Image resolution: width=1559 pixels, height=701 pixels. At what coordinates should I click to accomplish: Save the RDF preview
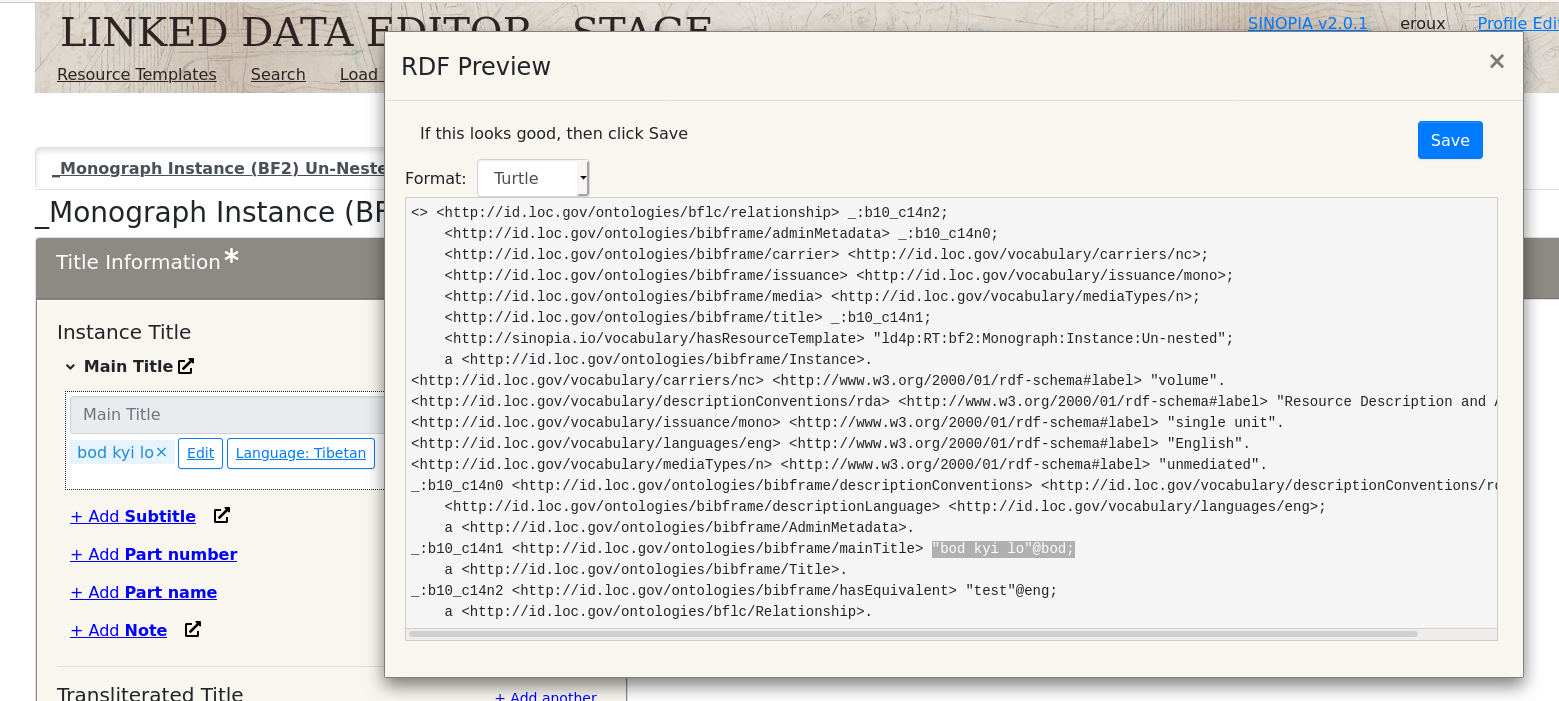pos(1449,139)
